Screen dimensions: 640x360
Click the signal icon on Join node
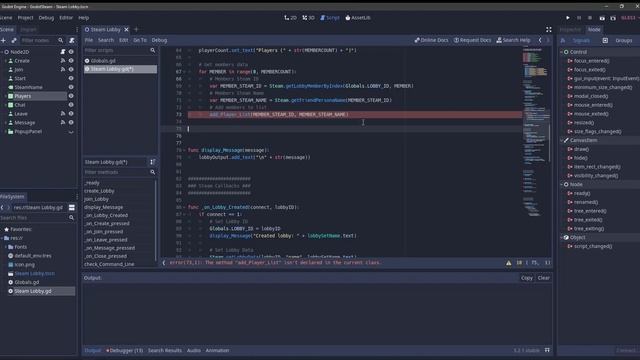63,69
